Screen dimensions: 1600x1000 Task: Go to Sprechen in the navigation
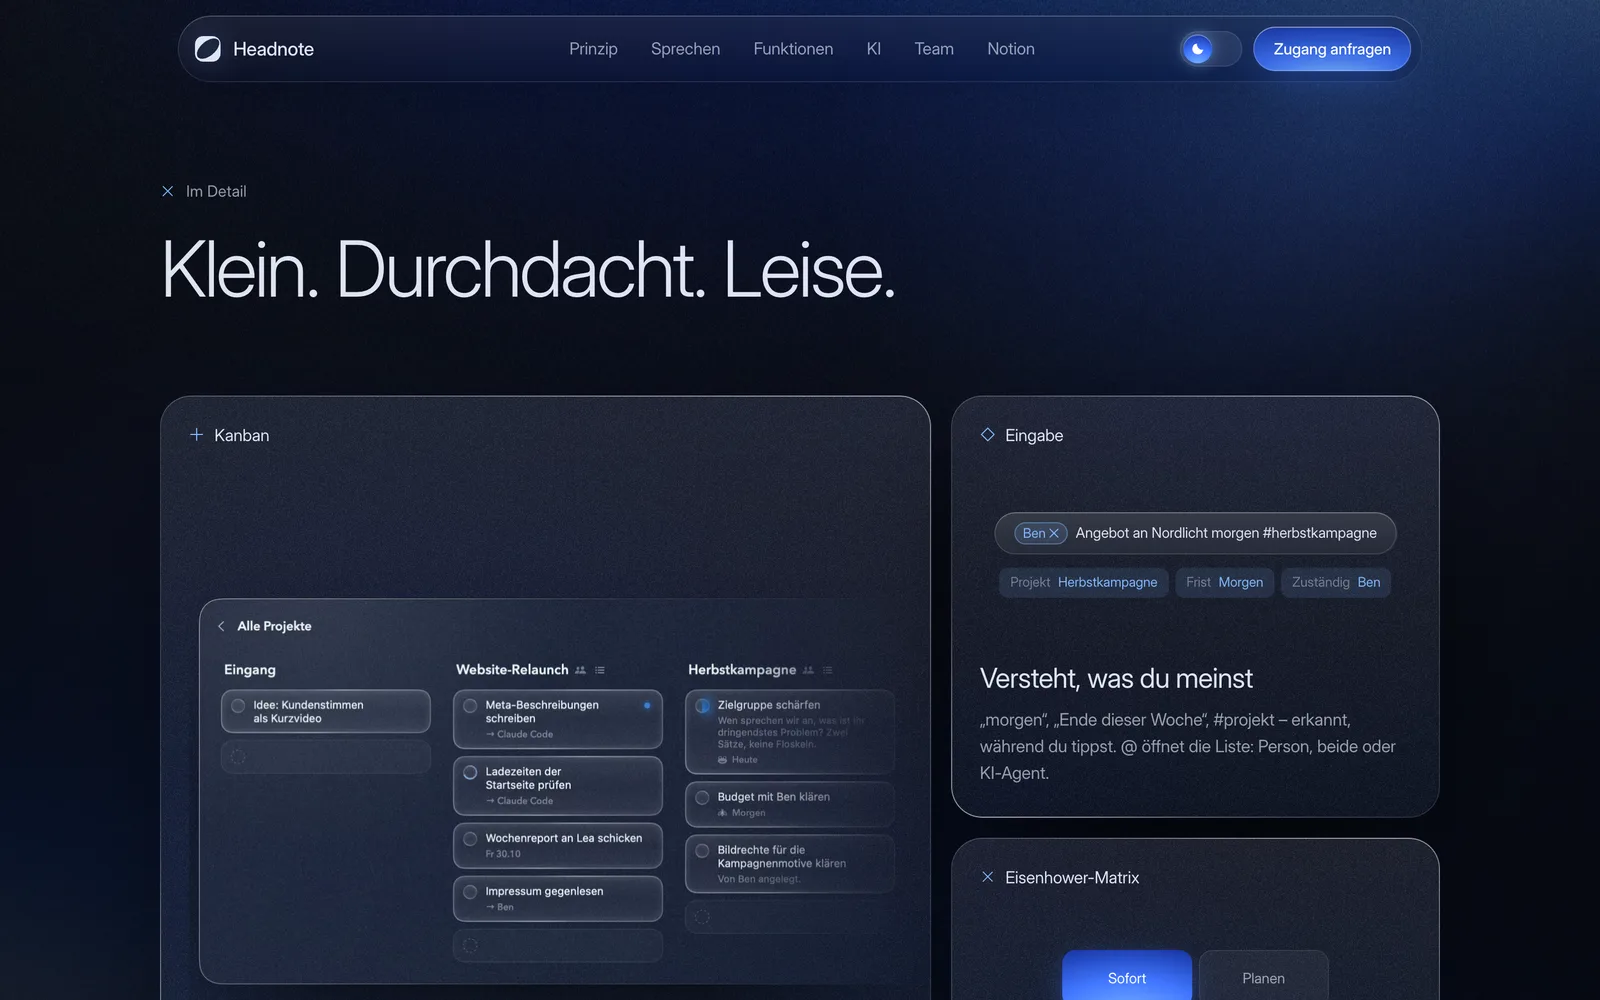(685, 49)
